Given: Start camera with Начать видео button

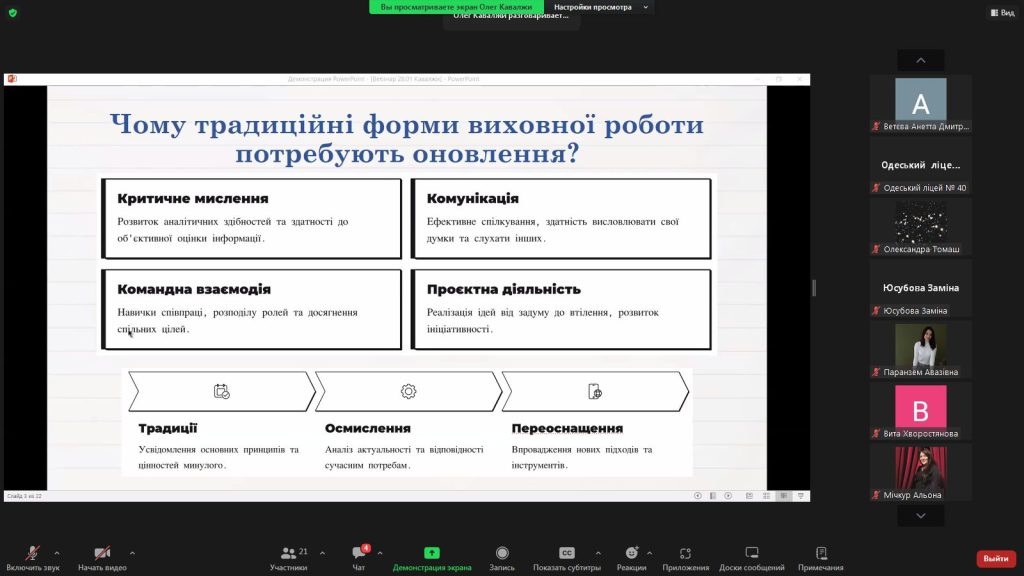Looking at the screenshot, I should 102,554.
